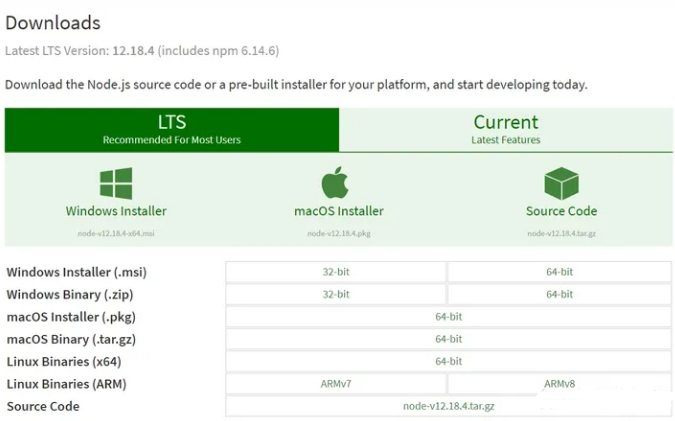The width and height of the screenshot is (675, 421).
Task: Click the Source Code cube icon
Action: [561, 183]
